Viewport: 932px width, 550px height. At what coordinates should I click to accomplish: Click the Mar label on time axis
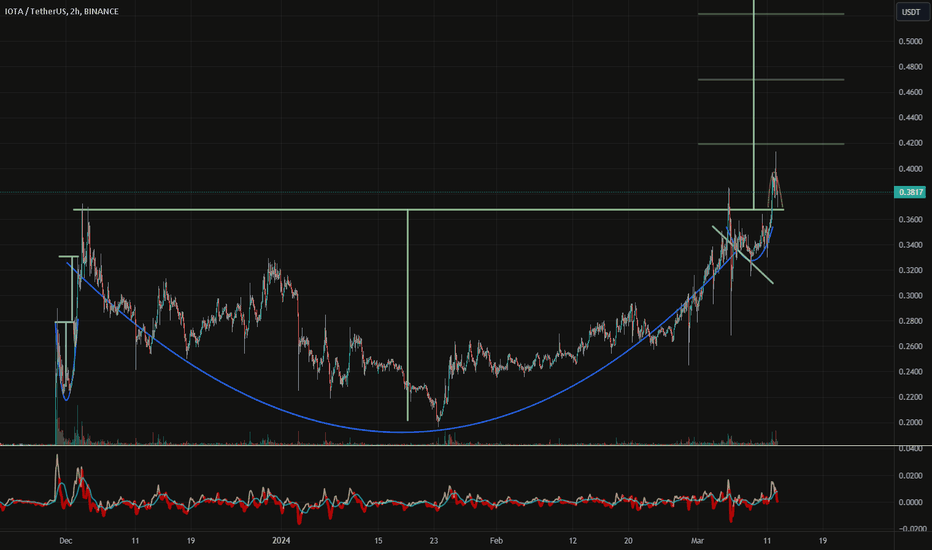pyautogui.click(x=697, y=540)
